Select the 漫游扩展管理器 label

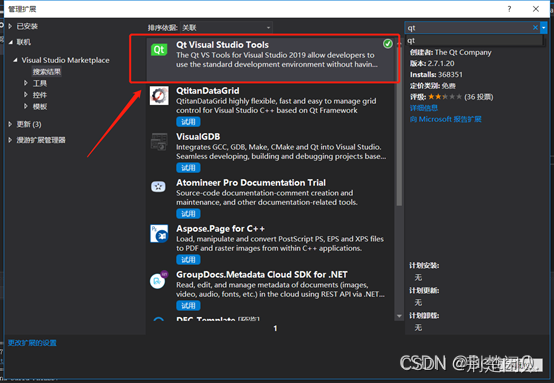41,140
